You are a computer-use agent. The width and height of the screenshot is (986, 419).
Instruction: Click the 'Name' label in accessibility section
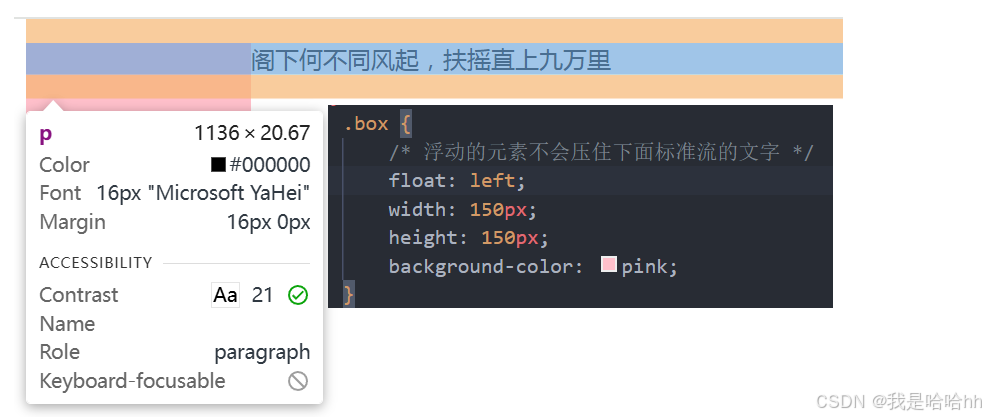67,324
